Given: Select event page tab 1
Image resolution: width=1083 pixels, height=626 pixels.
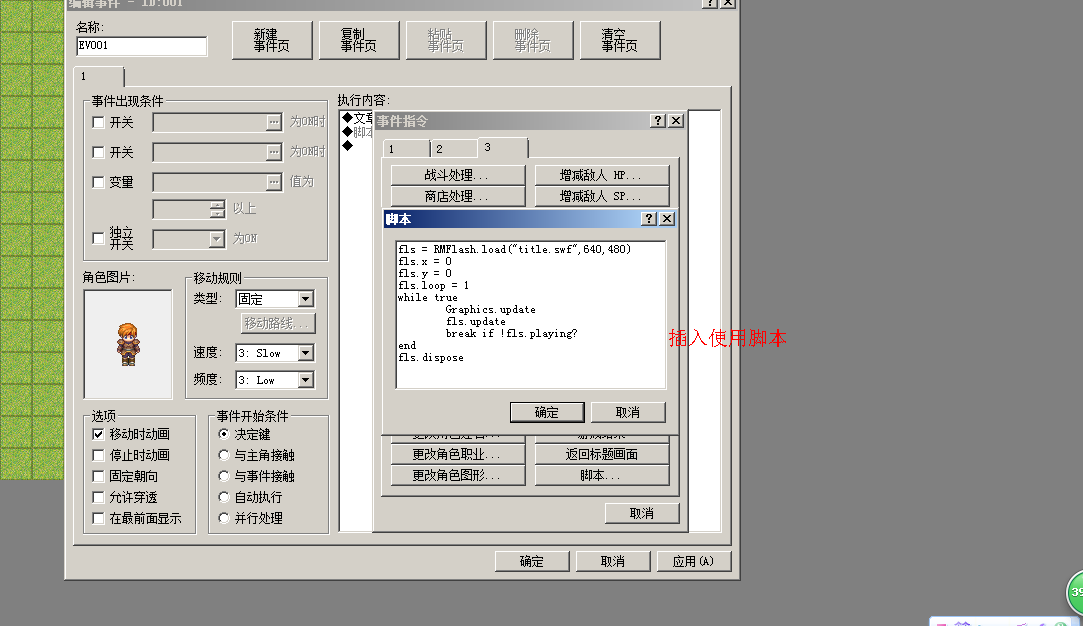Looking at the screenshot, I should (99, 76).
